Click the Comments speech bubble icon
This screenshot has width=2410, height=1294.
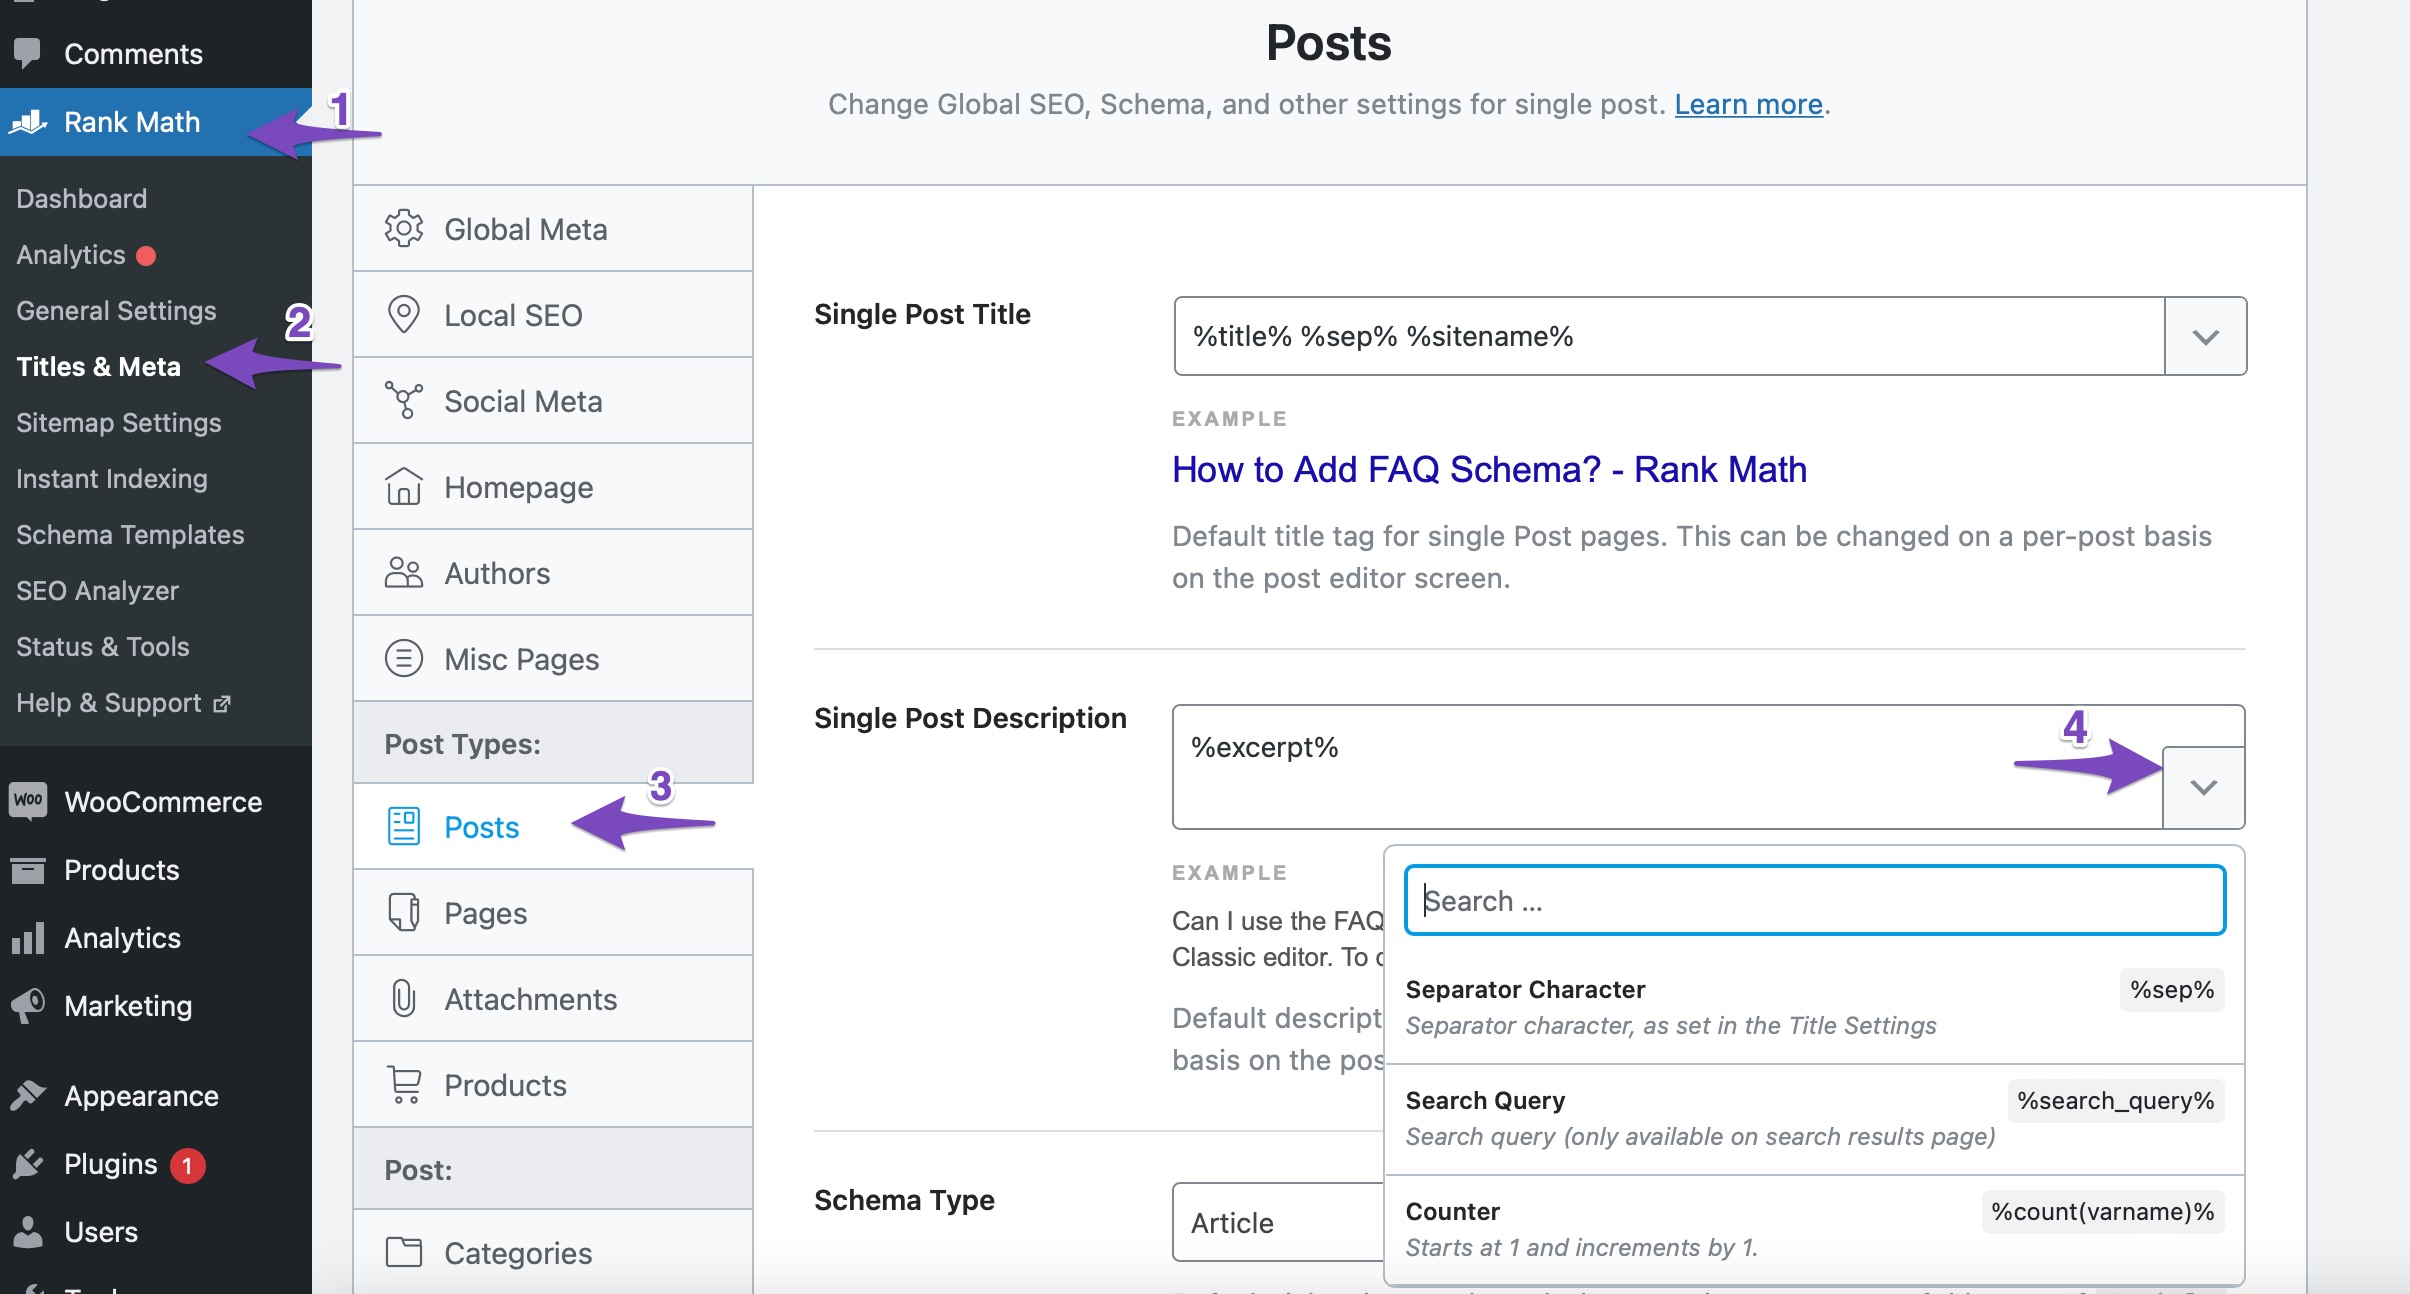tap(28, 53)
